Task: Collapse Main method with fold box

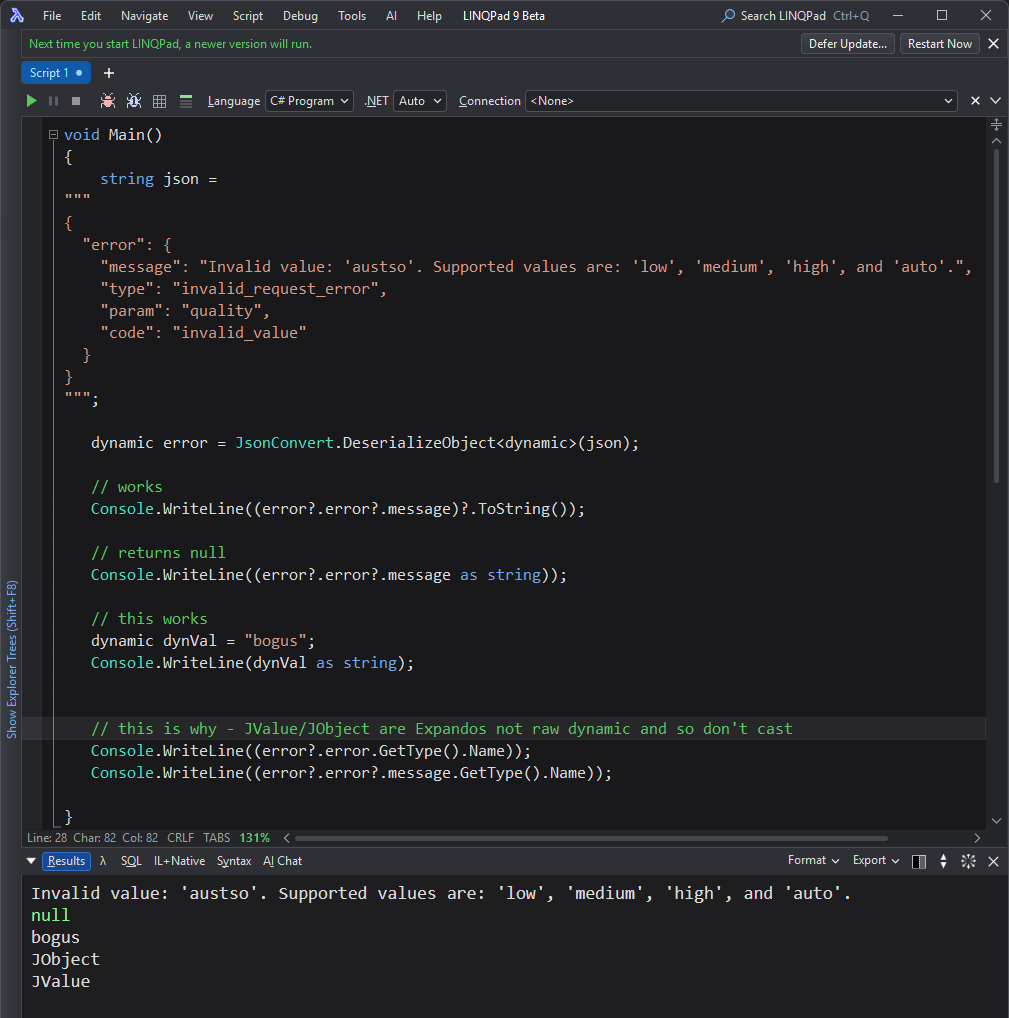Action: coord(53,135)
